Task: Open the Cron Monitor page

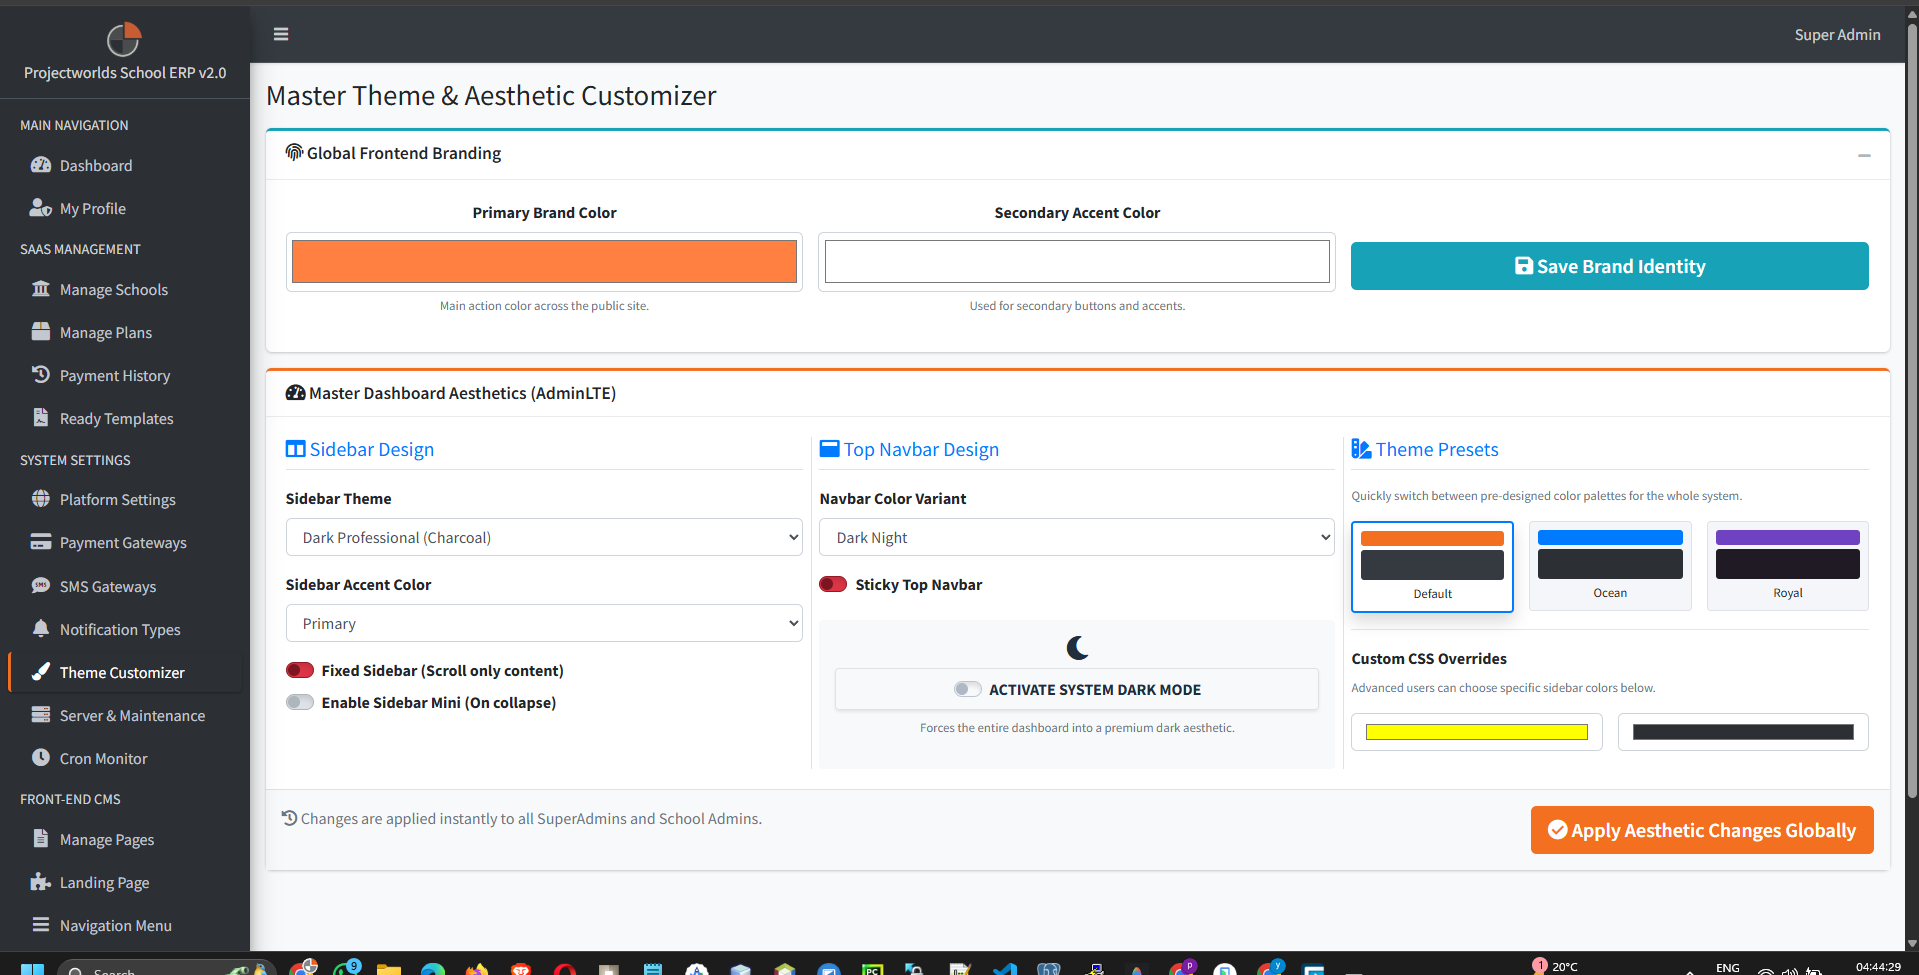Action: pos(102,758)
